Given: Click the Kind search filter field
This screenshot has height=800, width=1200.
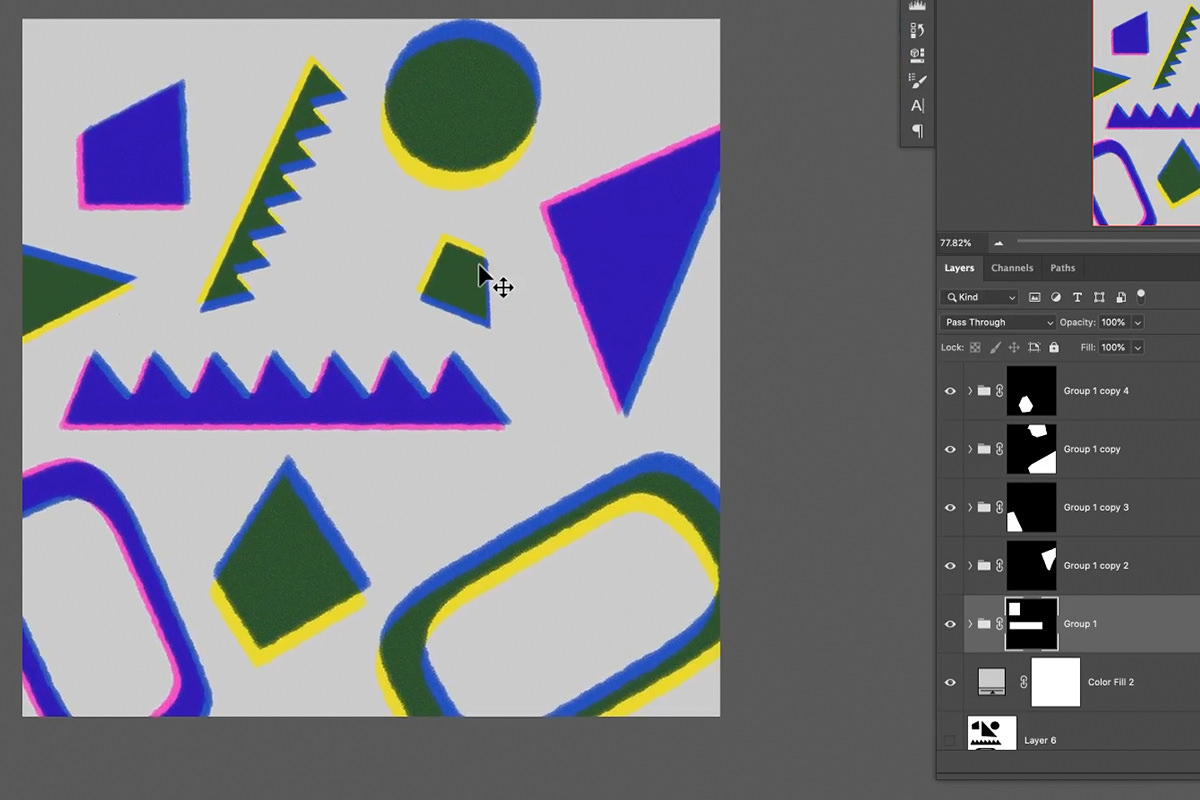Looking at the screenshot, I should tap(978, 297).
